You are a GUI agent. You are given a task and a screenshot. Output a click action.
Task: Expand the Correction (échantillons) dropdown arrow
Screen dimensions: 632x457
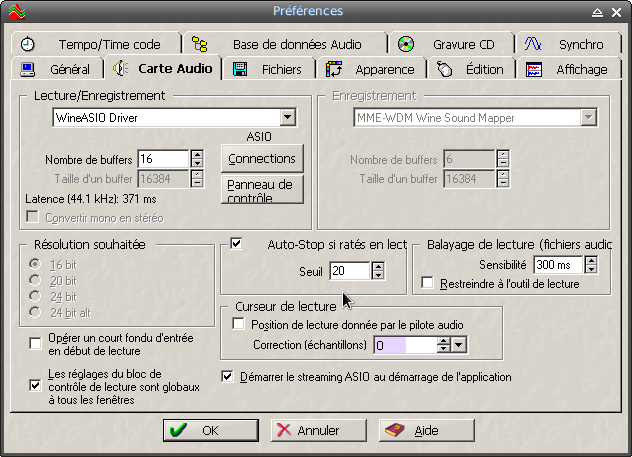click(x=459, y=345)
